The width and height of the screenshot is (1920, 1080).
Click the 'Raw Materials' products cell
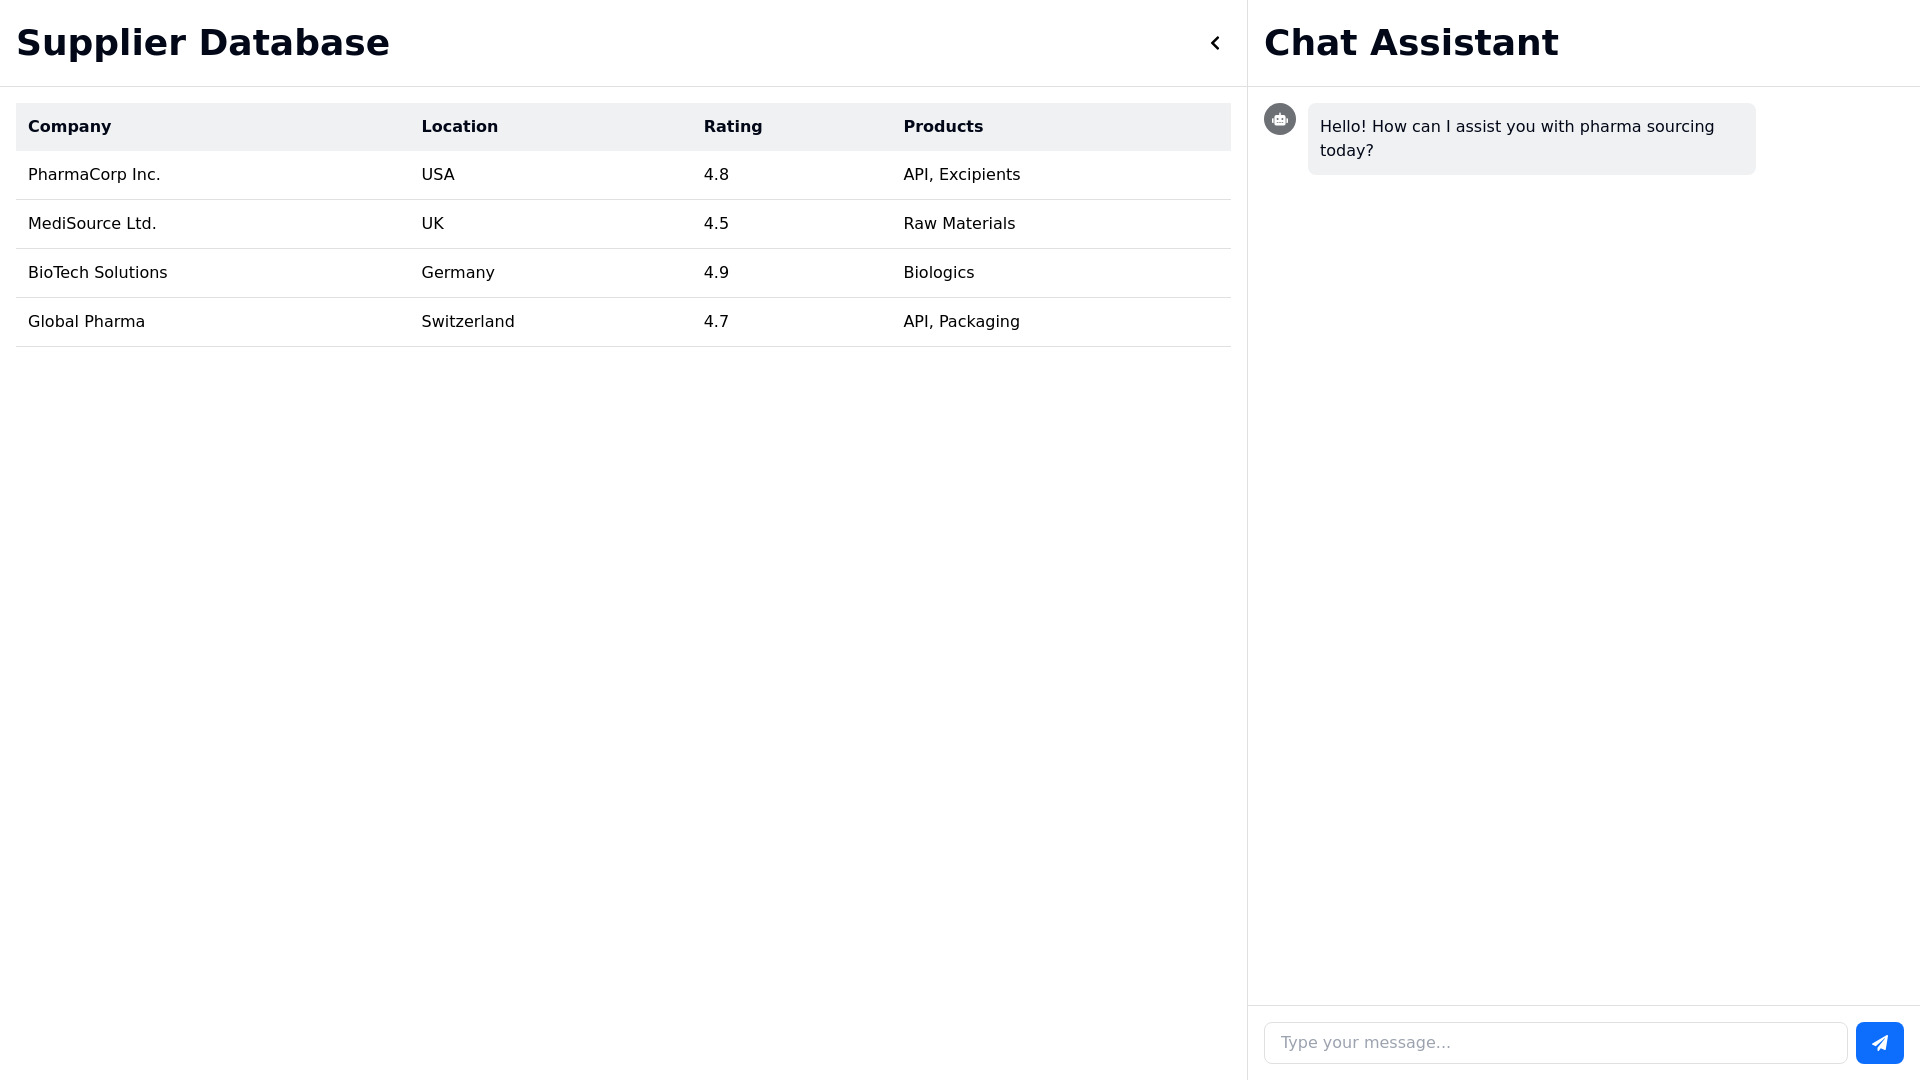point(958,224)
